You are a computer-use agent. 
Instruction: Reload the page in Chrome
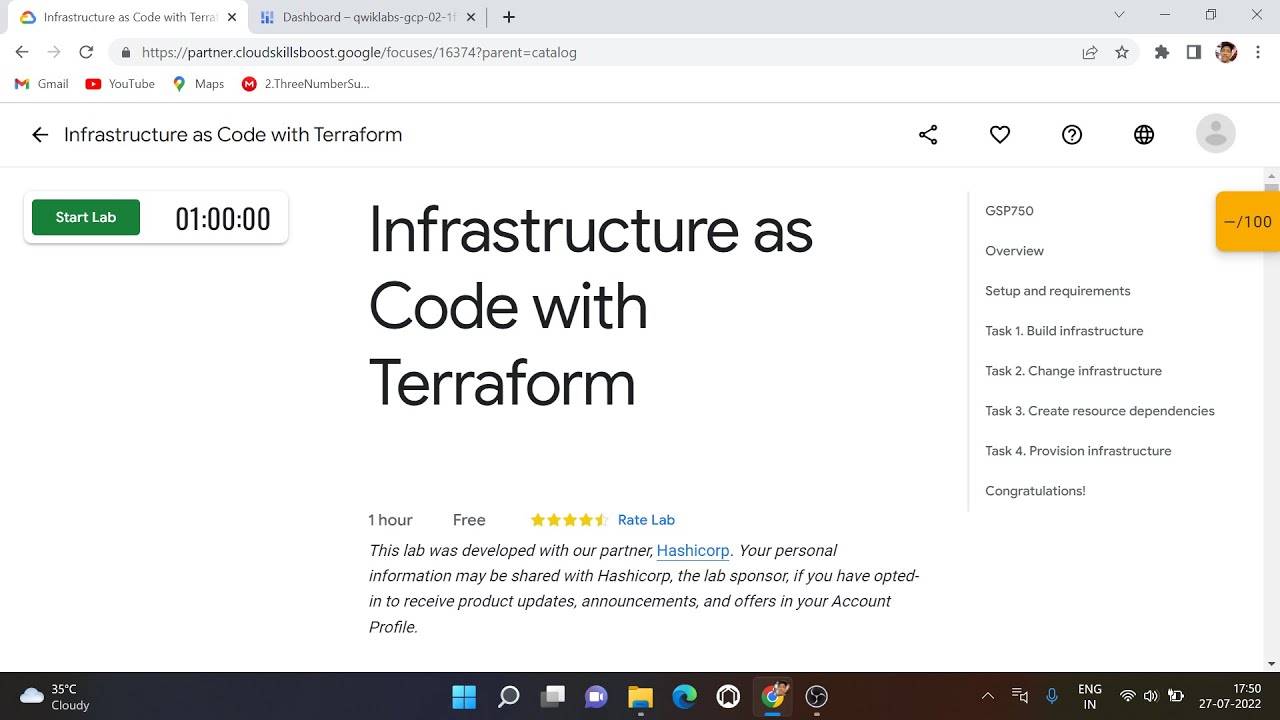[x=86, y=52]
